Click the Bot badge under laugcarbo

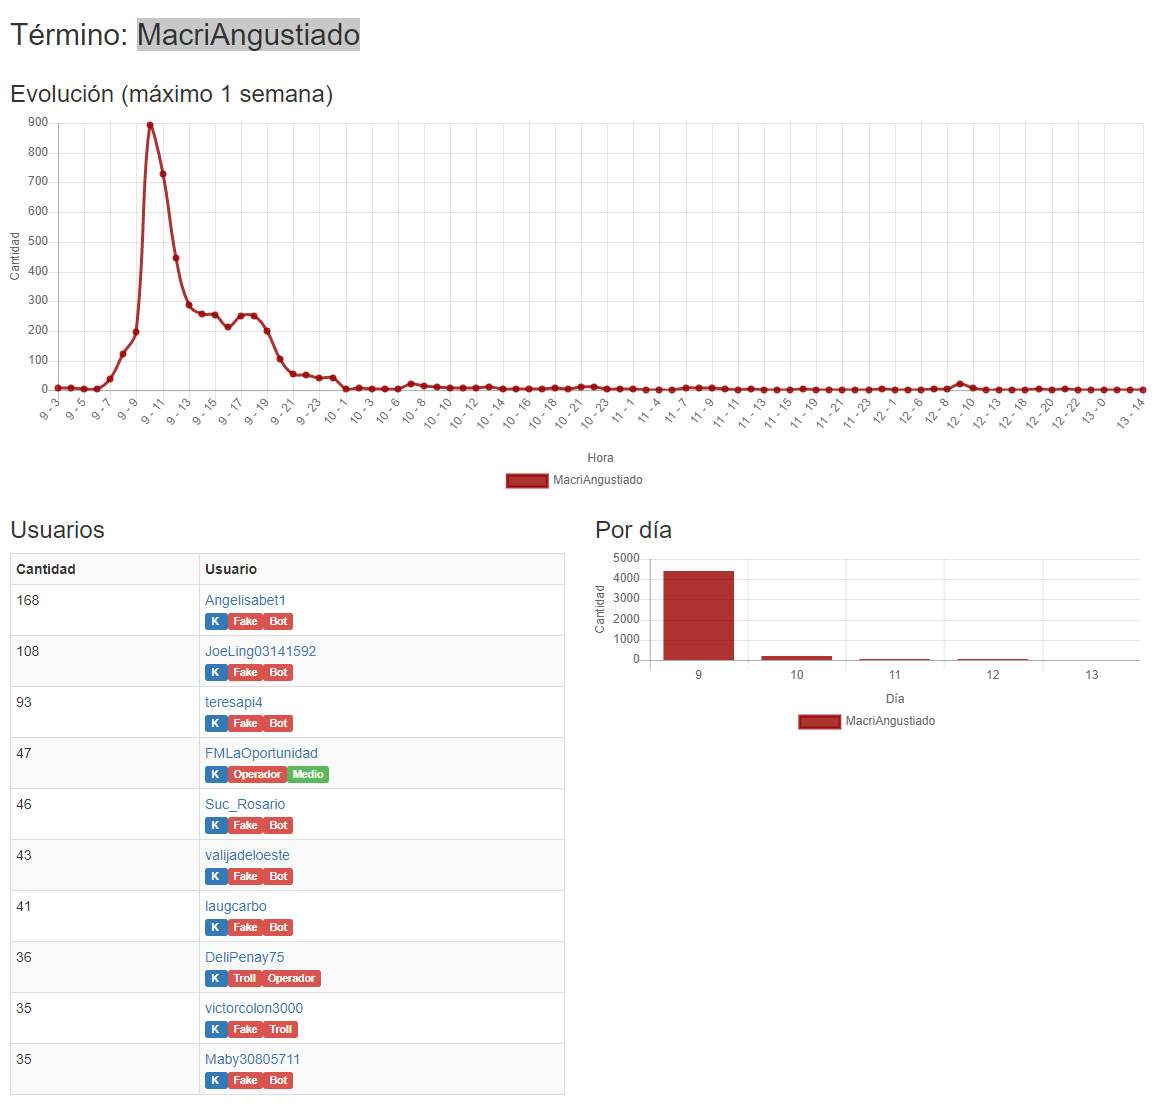pyautogui.click(x=278, y=927)
